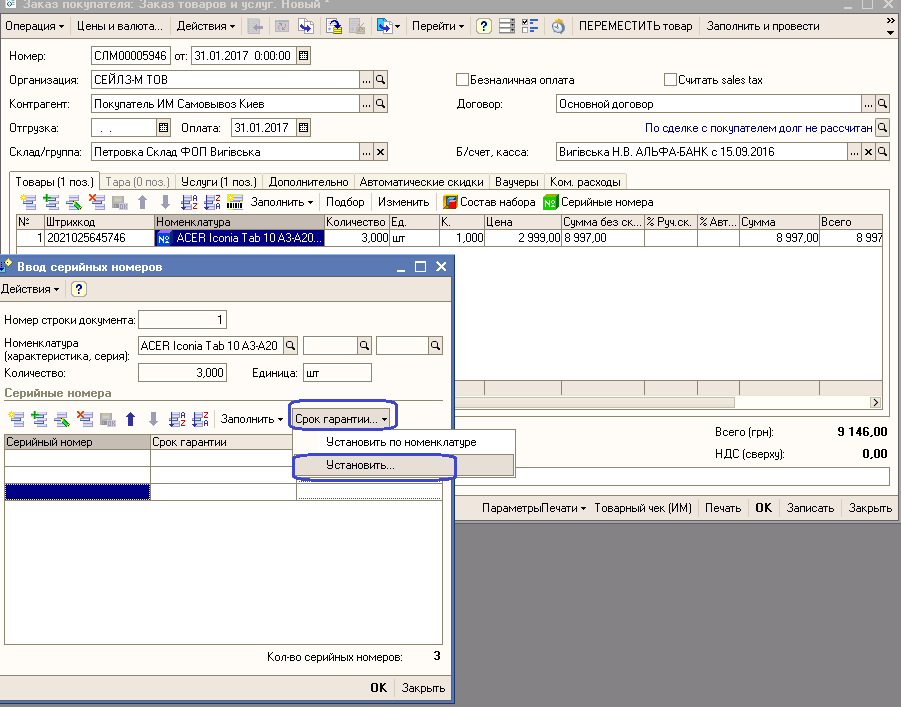Click Заполнить и провести button
The width and height of the screenshot is (901, 707).
[x=763, y=26]
